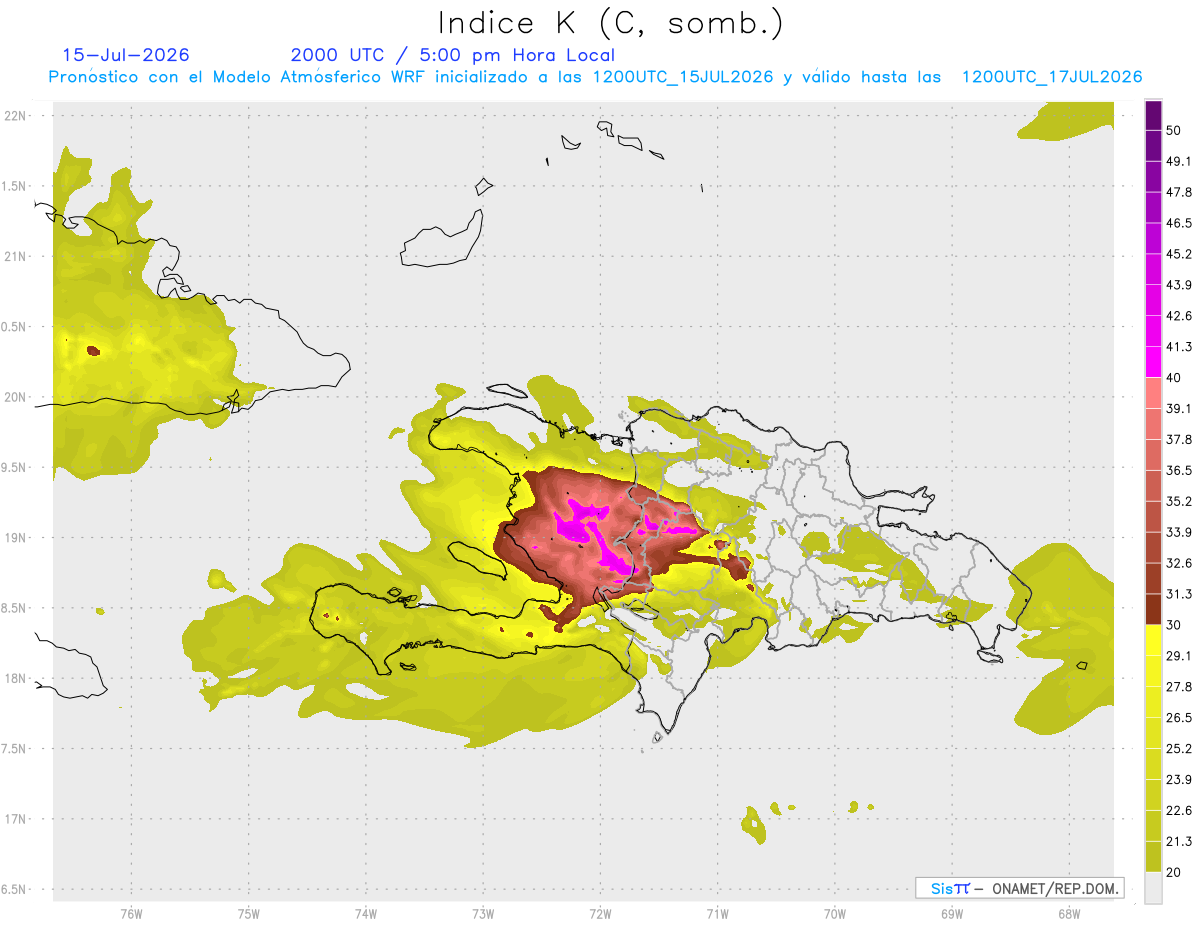The image size is (1200, 927).
Task: Click legend value "50"
Action: (x=1174, y=130)
